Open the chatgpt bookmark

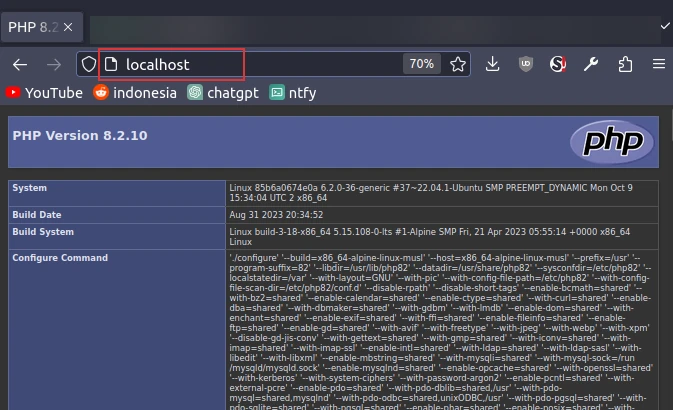pyautogui.click(x=224, y=93)
